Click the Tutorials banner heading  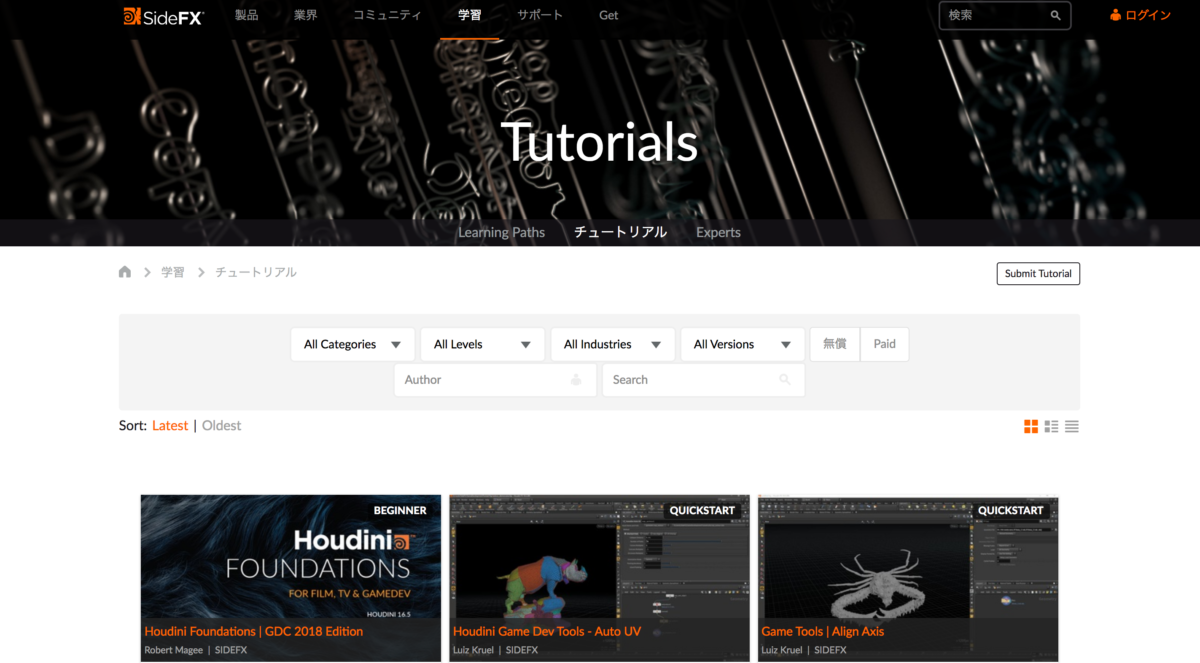pos(599,142)
